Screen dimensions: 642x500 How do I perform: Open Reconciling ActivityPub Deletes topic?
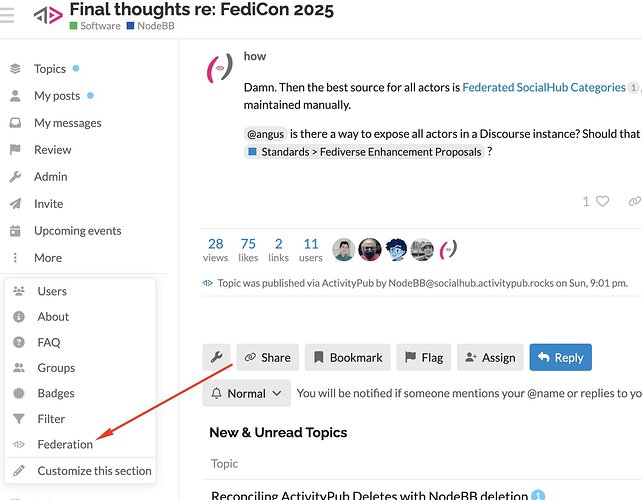(369, 495)
